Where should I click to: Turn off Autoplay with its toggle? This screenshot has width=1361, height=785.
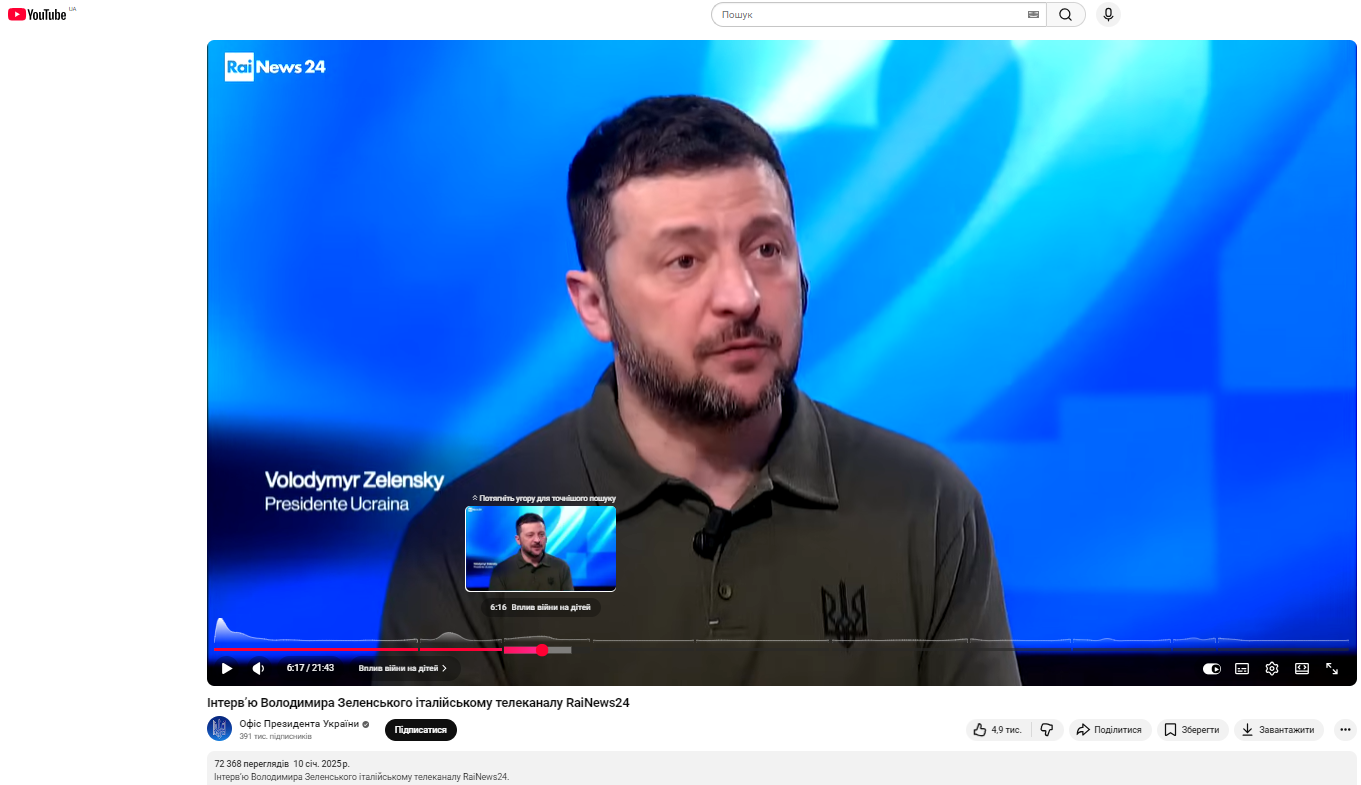click(1212, 668)
